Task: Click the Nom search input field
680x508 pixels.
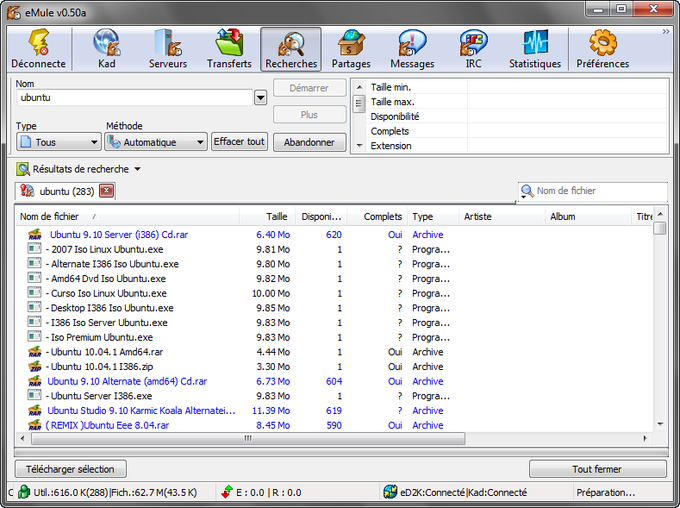Action: tap(134, 98)
